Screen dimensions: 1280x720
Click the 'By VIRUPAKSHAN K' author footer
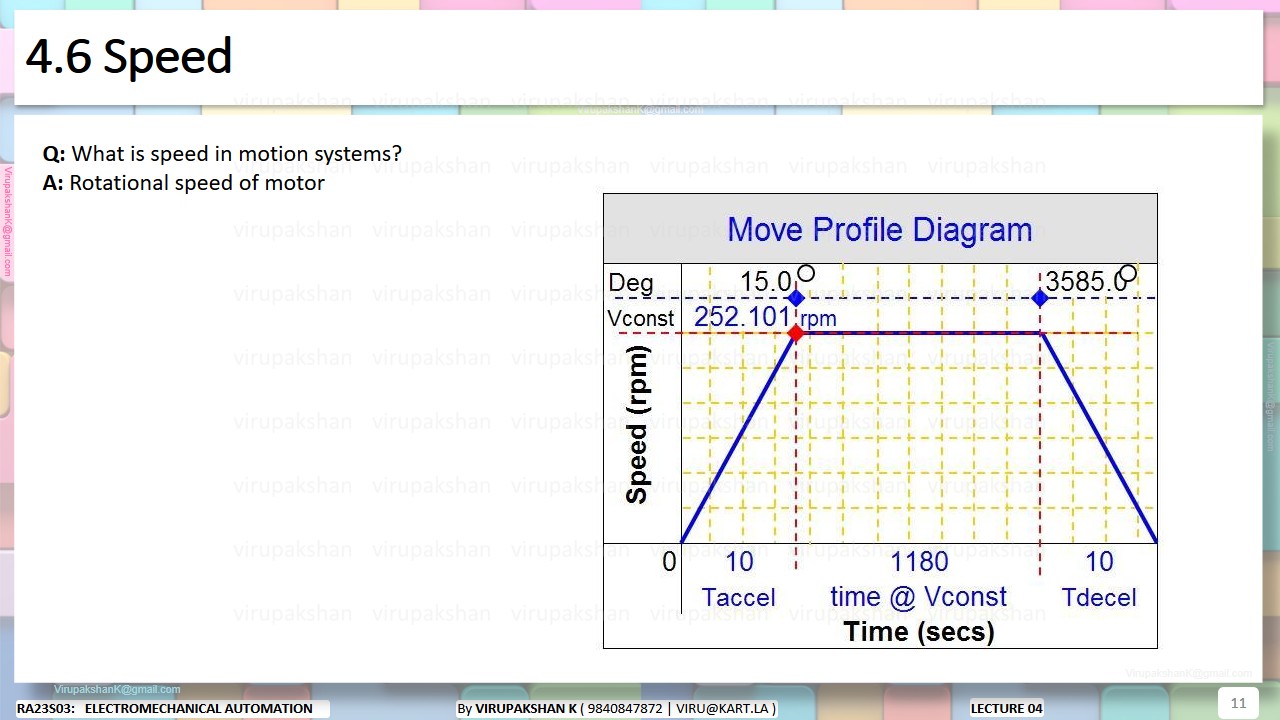(x=616, y=708)
